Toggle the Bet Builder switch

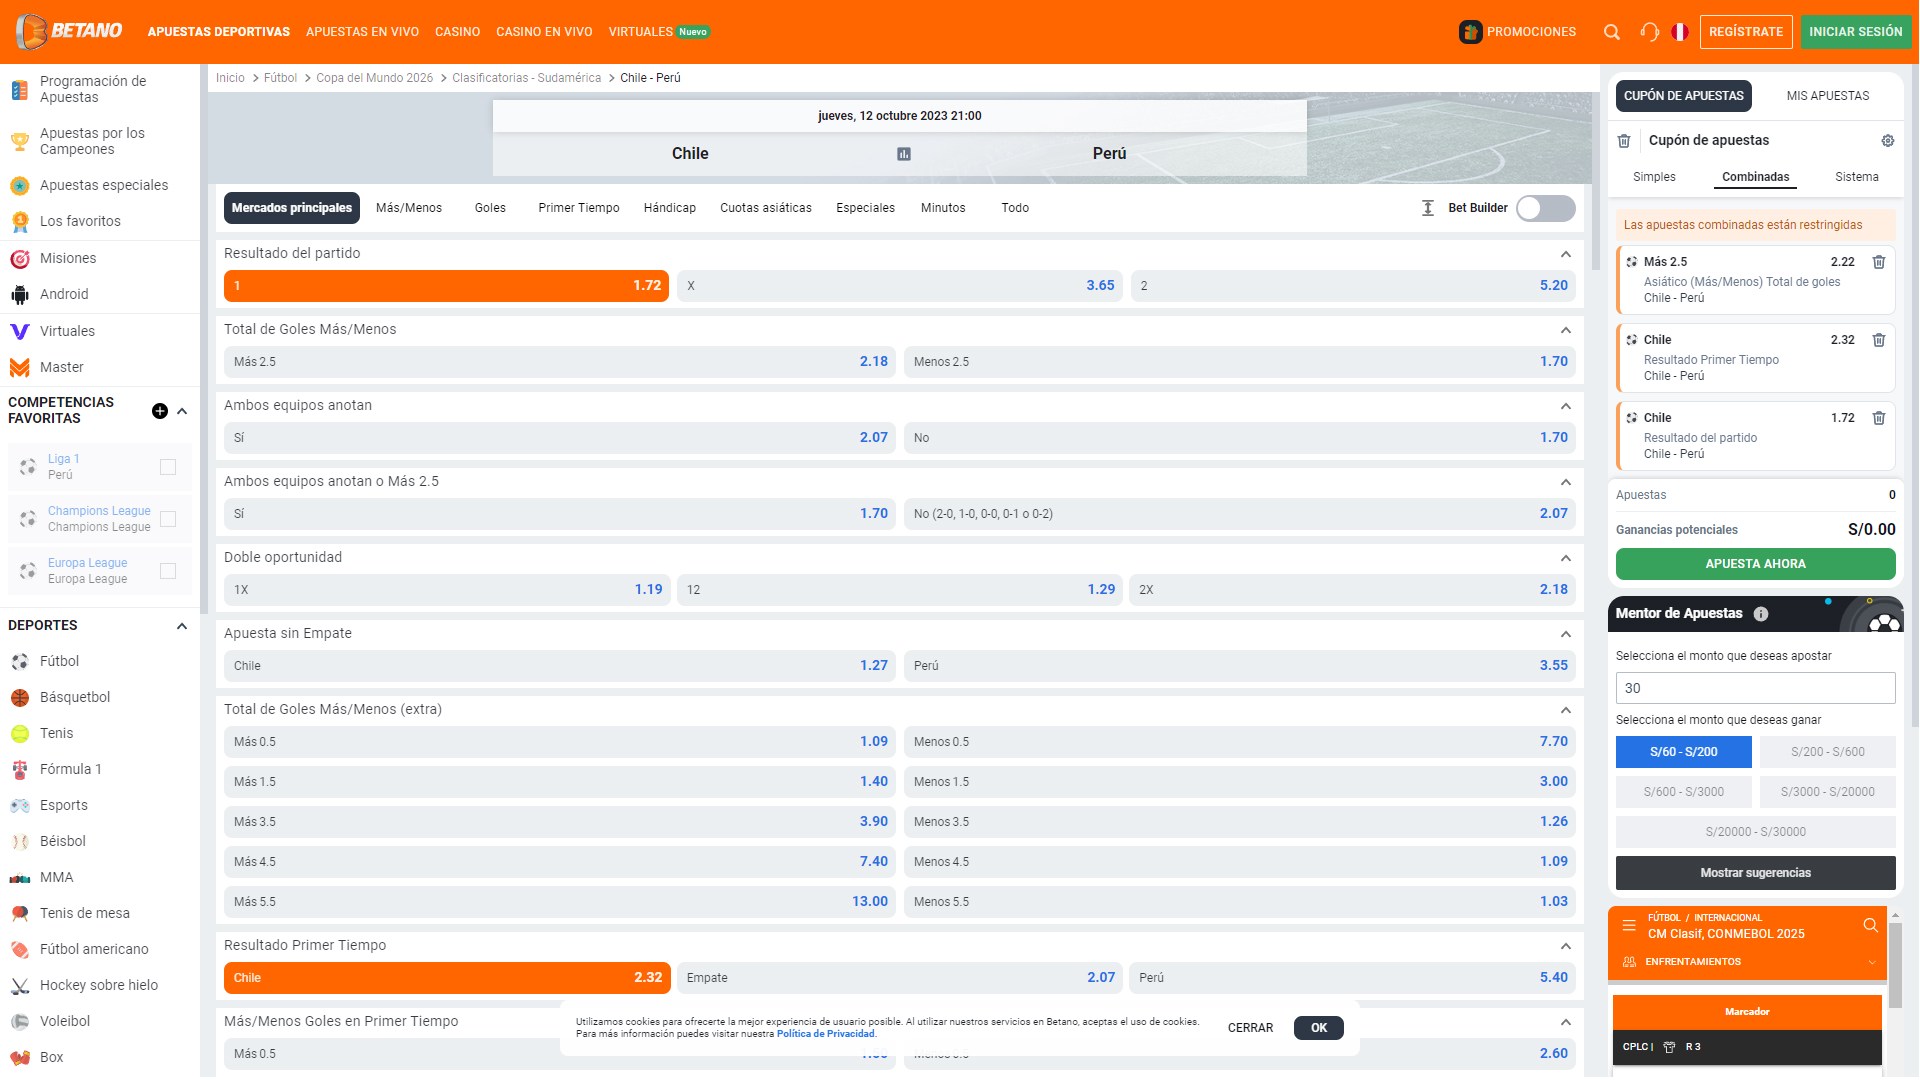[1546, 208]
